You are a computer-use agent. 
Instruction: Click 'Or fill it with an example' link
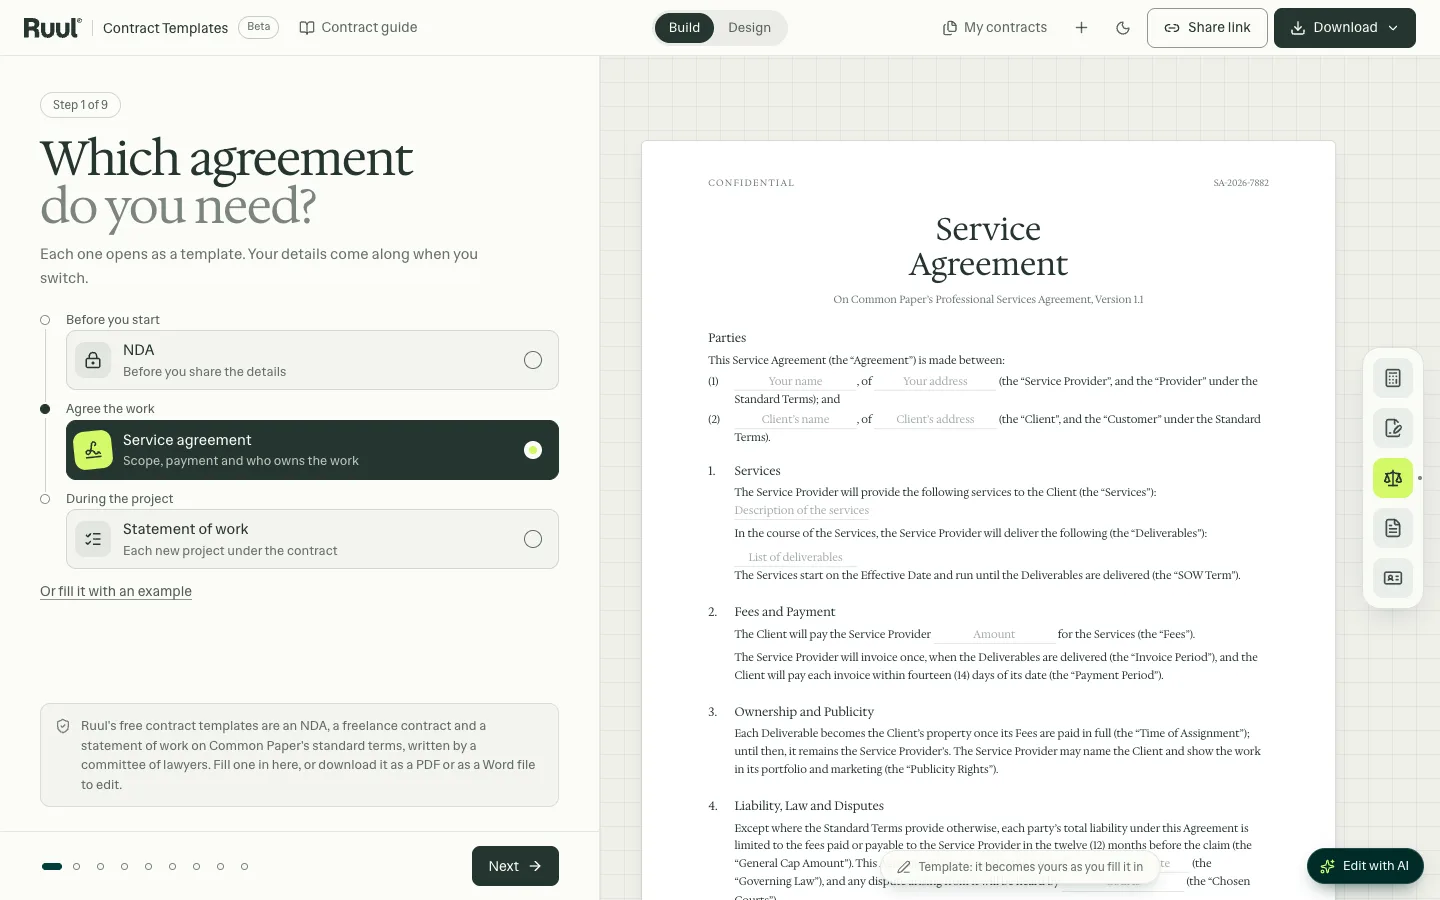(x=116, y=591)
